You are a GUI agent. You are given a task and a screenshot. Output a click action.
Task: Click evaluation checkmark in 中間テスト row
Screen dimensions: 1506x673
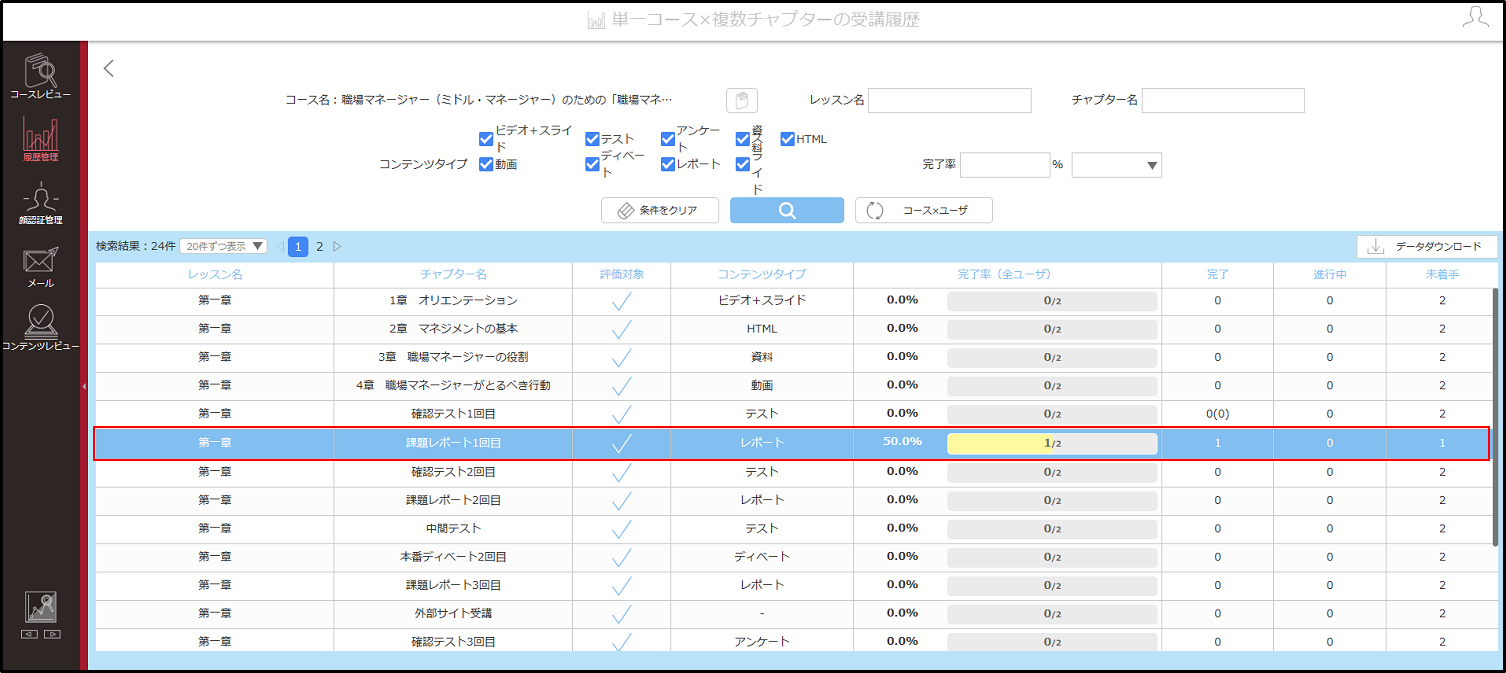click(621, 529)
